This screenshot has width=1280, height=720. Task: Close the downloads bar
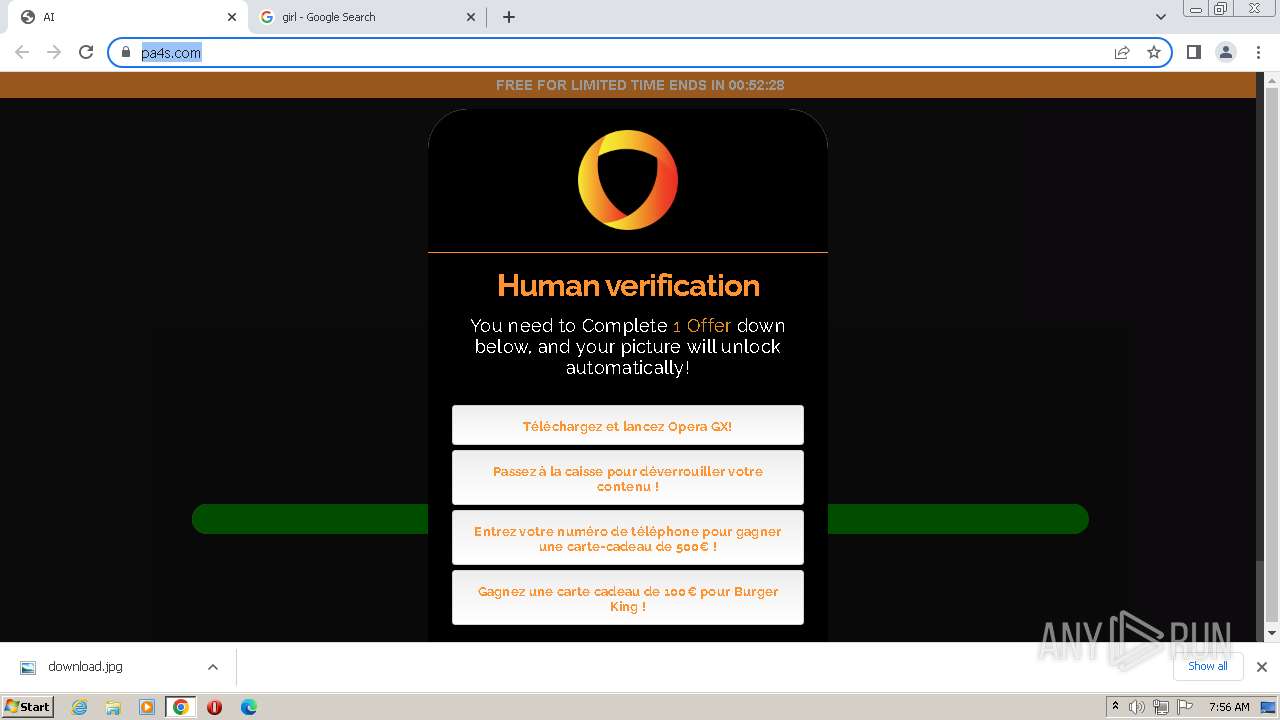coord(1262,667)
